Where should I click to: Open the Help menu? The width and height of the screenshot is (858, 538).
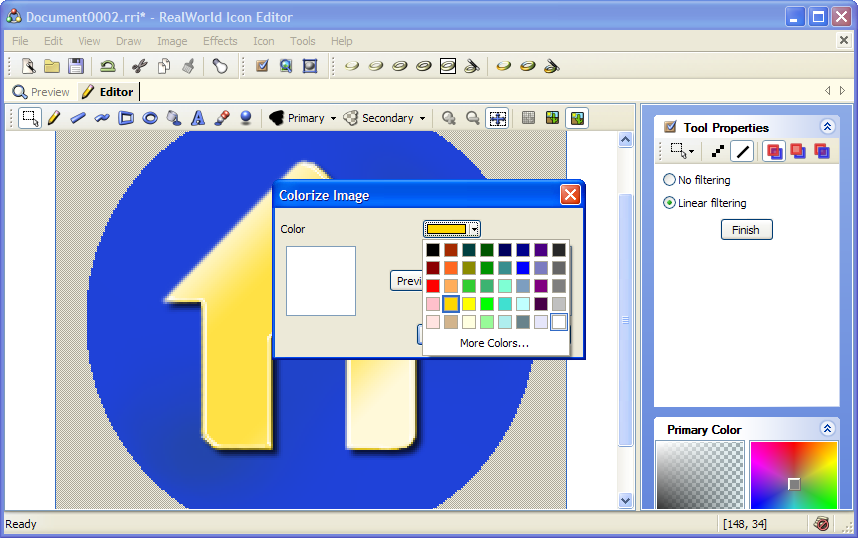(x=341, y=41)
